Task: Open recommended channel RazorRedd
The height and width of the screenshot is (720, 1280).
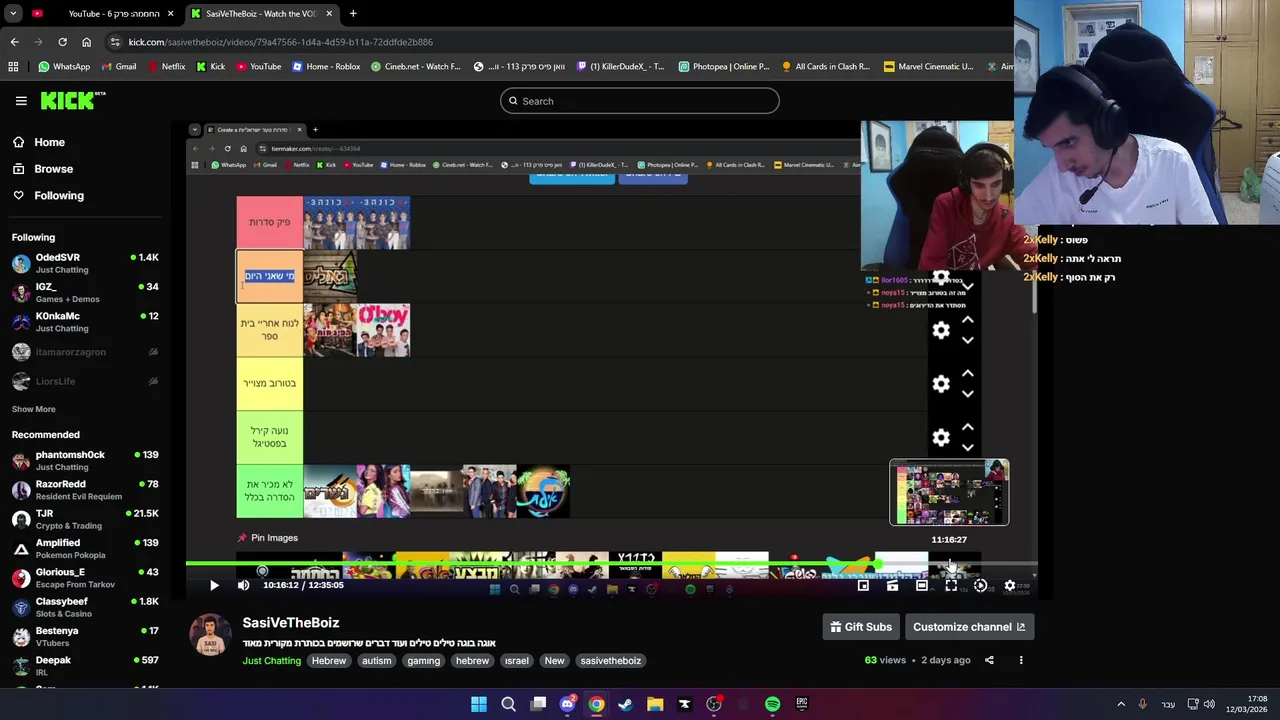Action: [85, 490]
